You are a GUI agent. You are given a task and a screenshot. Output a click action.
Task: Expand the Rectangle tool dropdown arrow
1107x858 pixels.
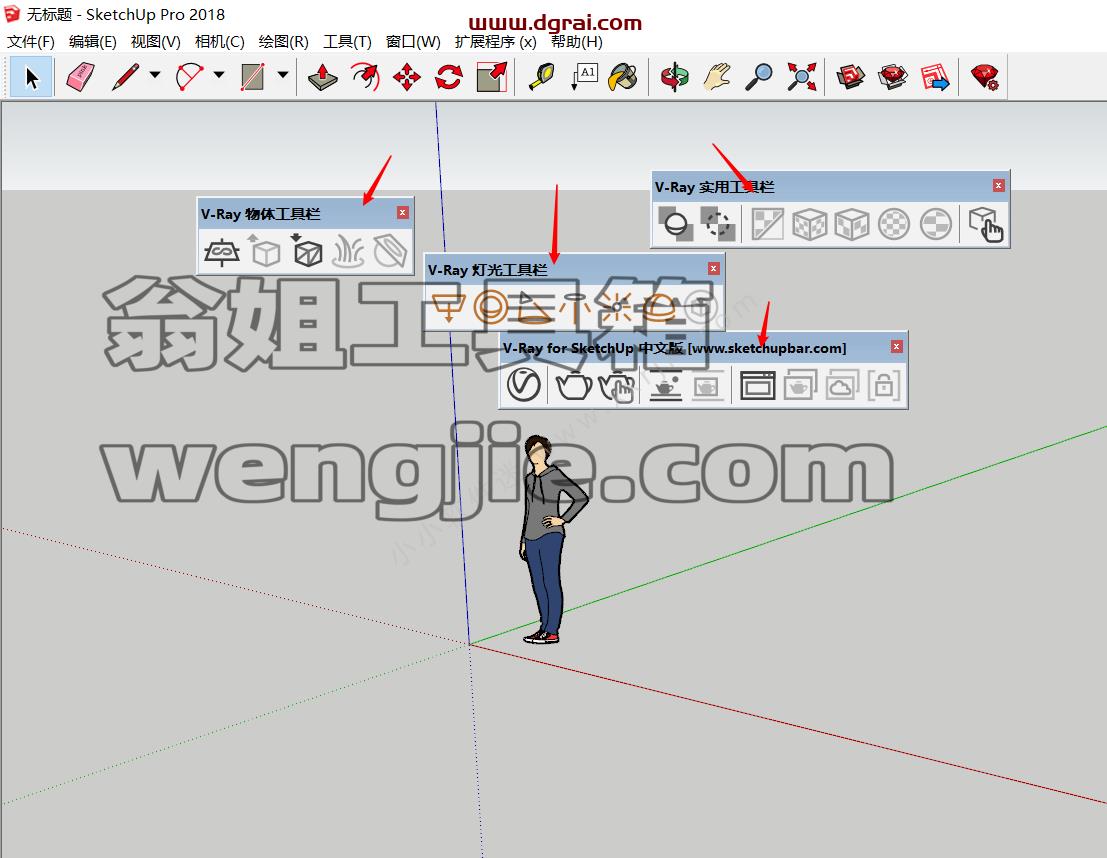(282, 75)
